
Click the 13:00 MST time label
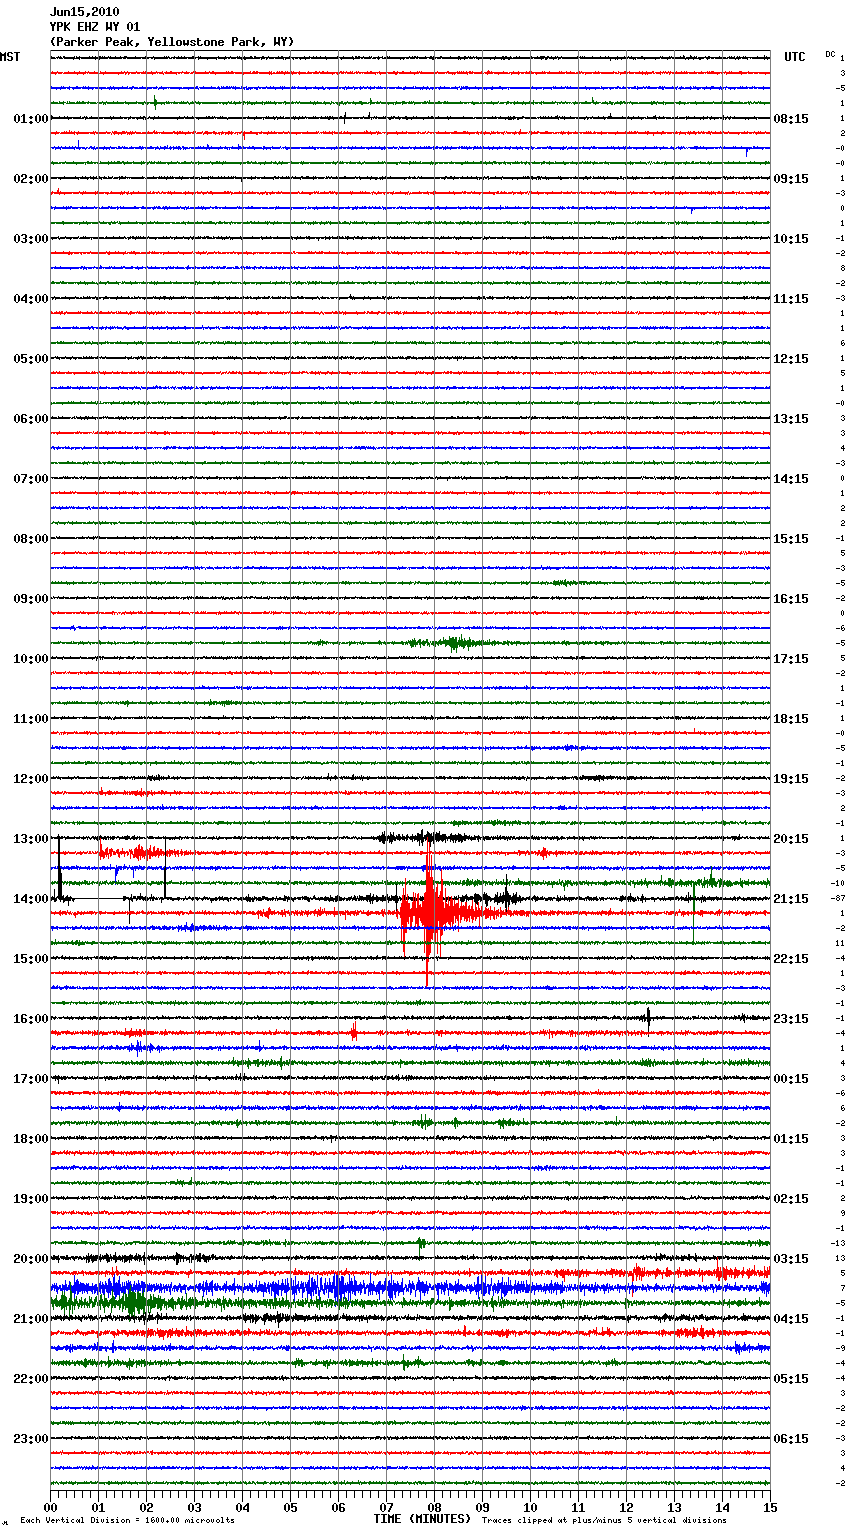pos(31,839)
